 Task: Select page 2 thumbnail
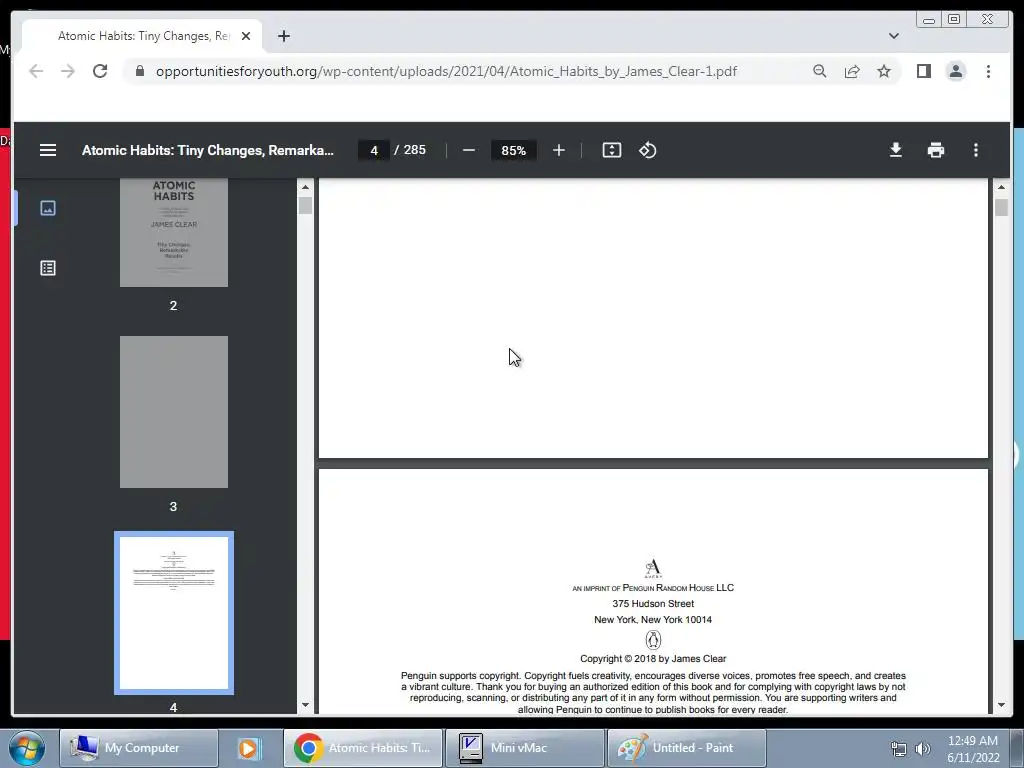(x=174, y=232)
